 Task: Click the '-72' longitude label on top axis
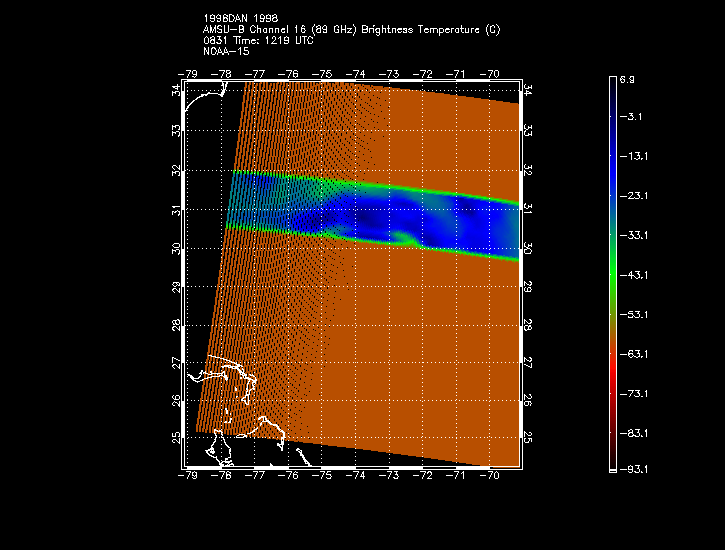(422, 74)
